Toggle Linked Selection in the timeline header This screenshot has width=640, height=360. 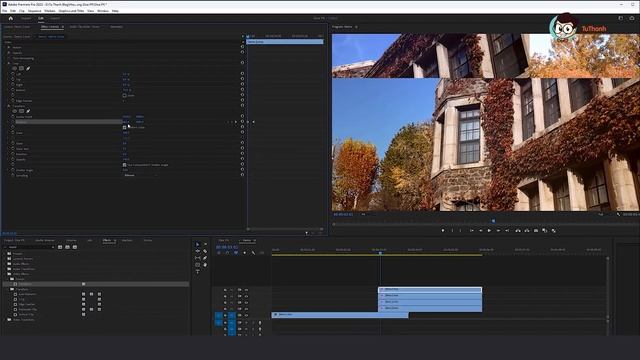[x=236, y=253]
